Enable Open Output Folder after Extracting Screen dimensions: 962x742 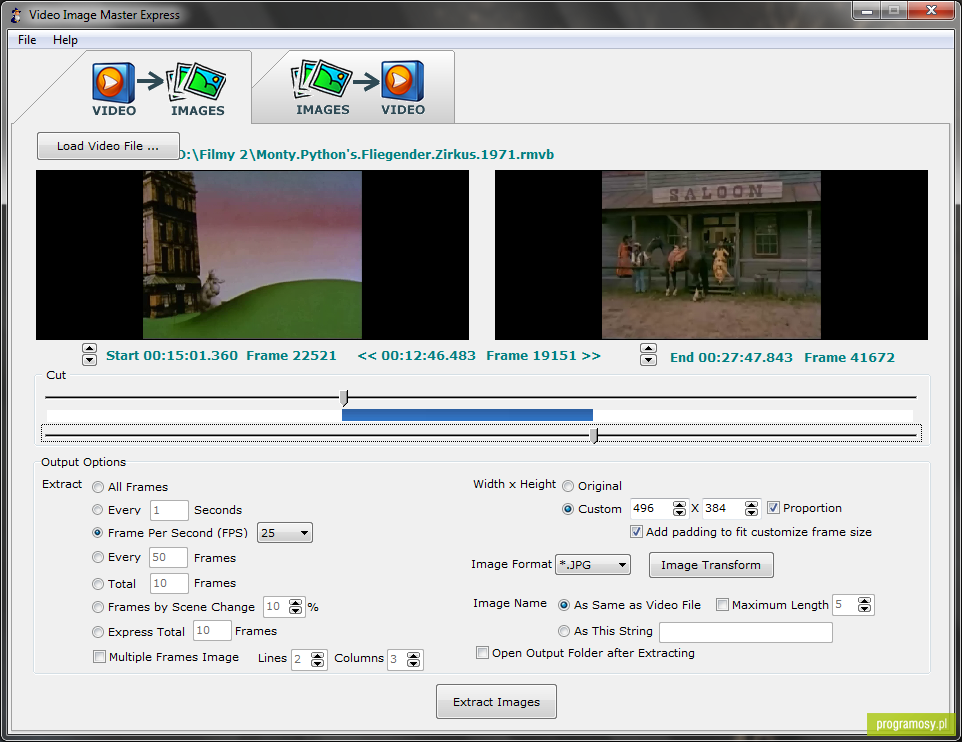pyautogui.click(x=483, y=652)
